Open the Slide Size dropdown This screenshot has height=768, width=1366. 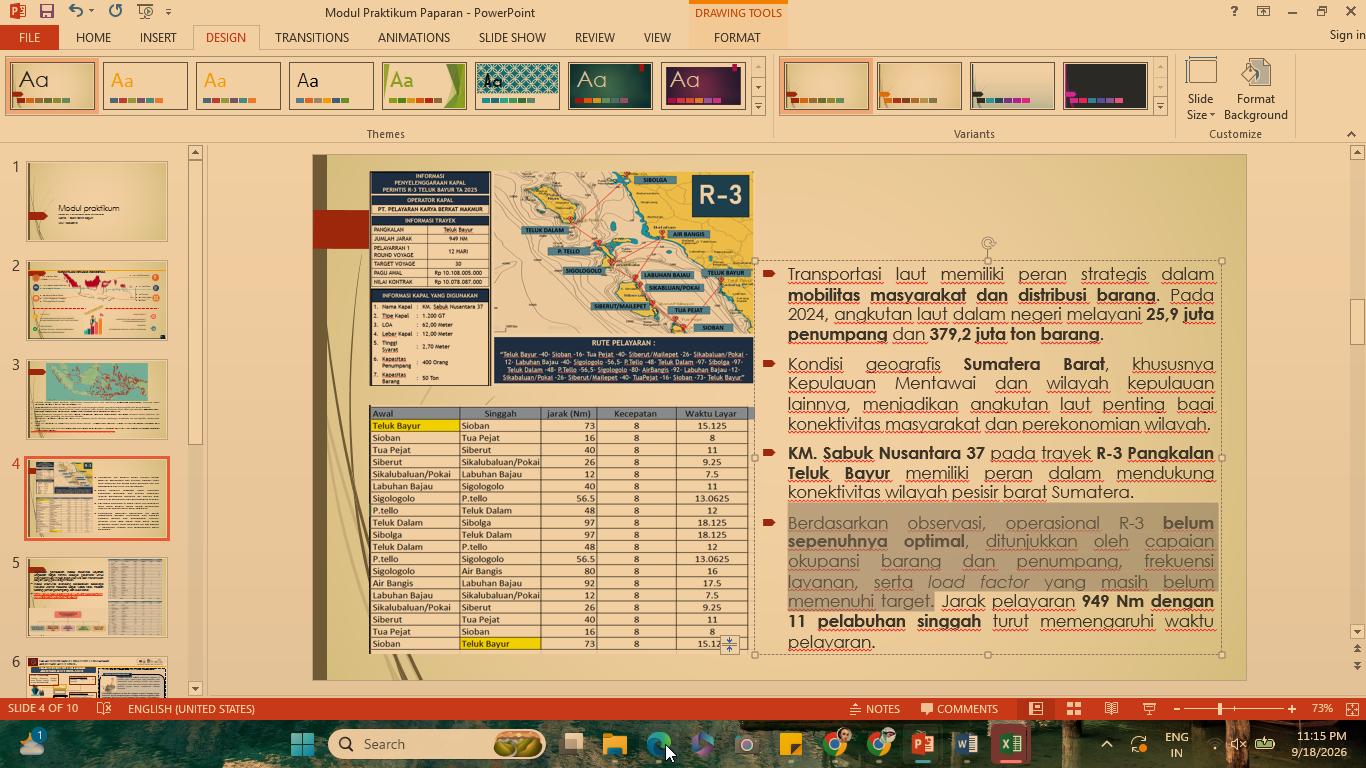pos(1200,90)
